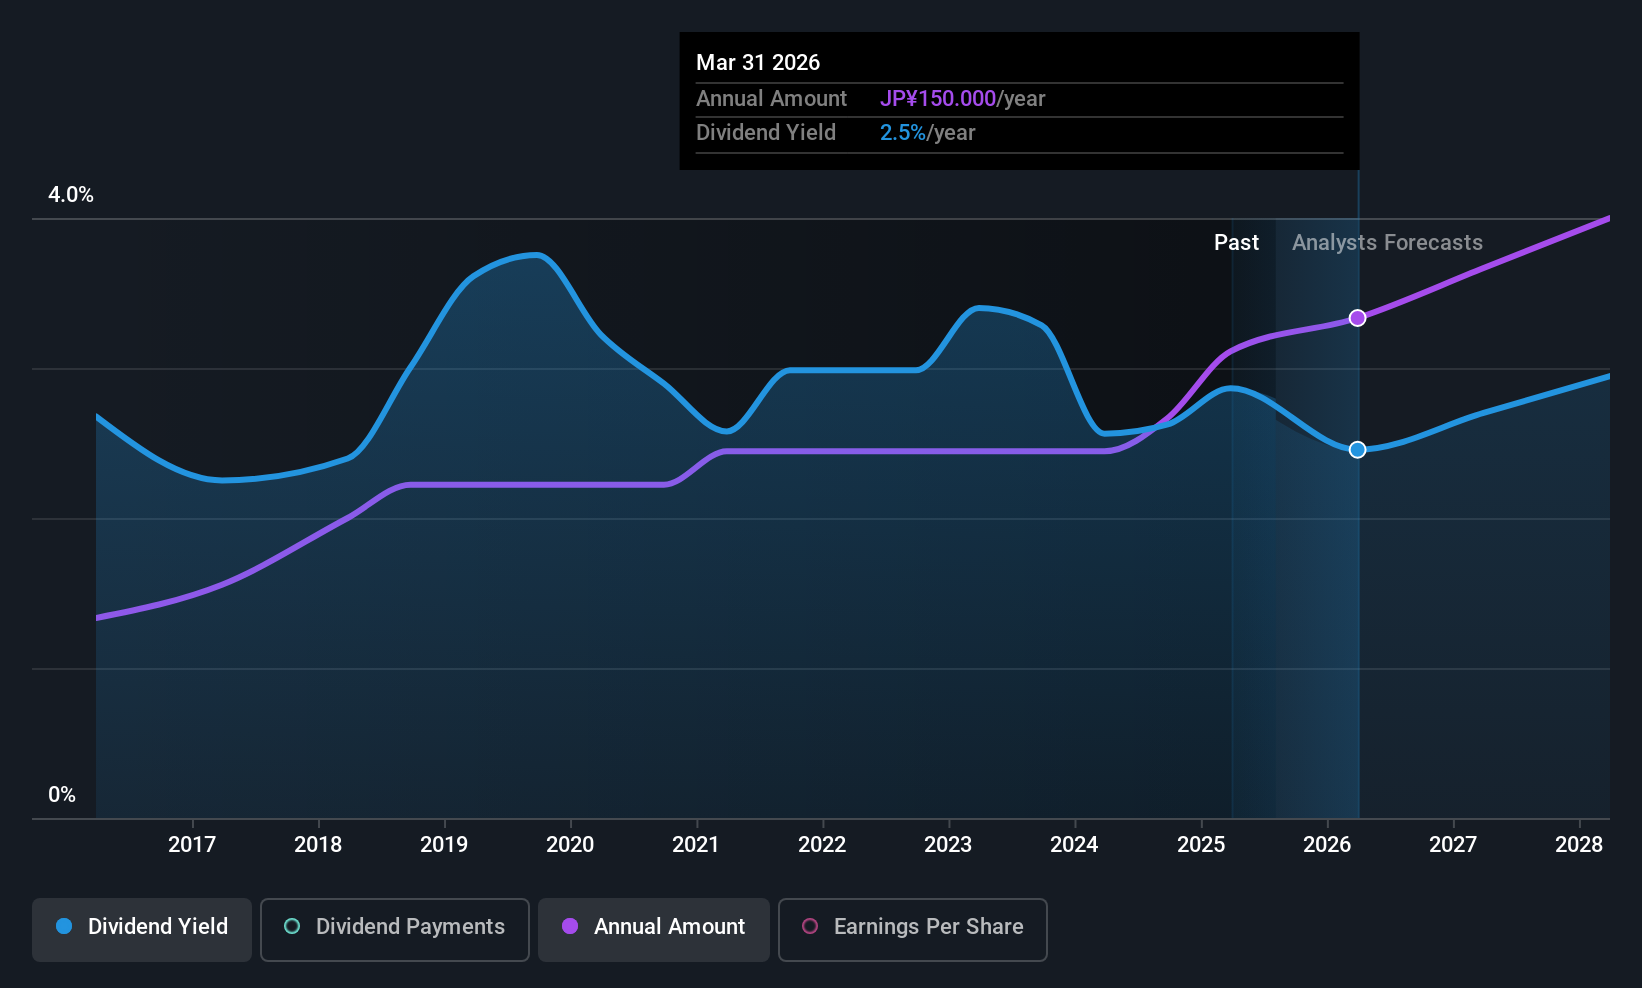Click the blue Dividend Yield legend dot

64,926
